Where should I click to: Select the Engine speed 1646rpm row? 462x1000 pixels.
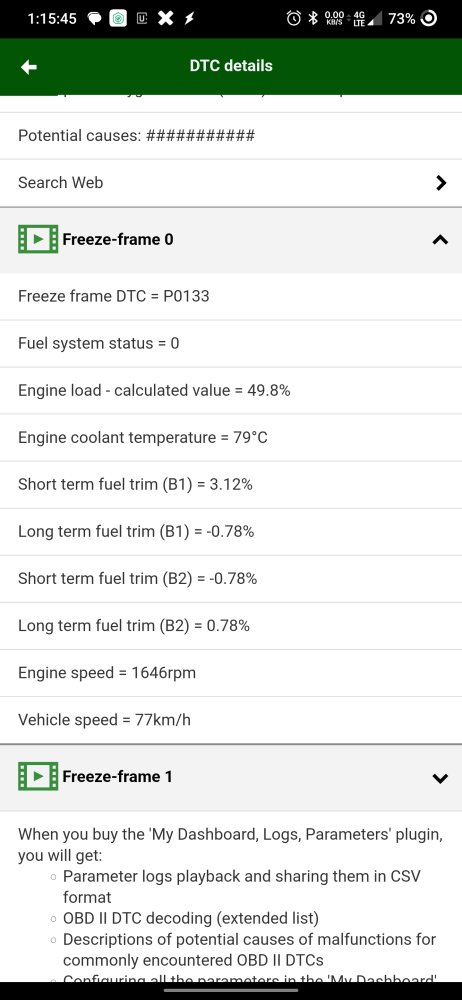[231, 673]
